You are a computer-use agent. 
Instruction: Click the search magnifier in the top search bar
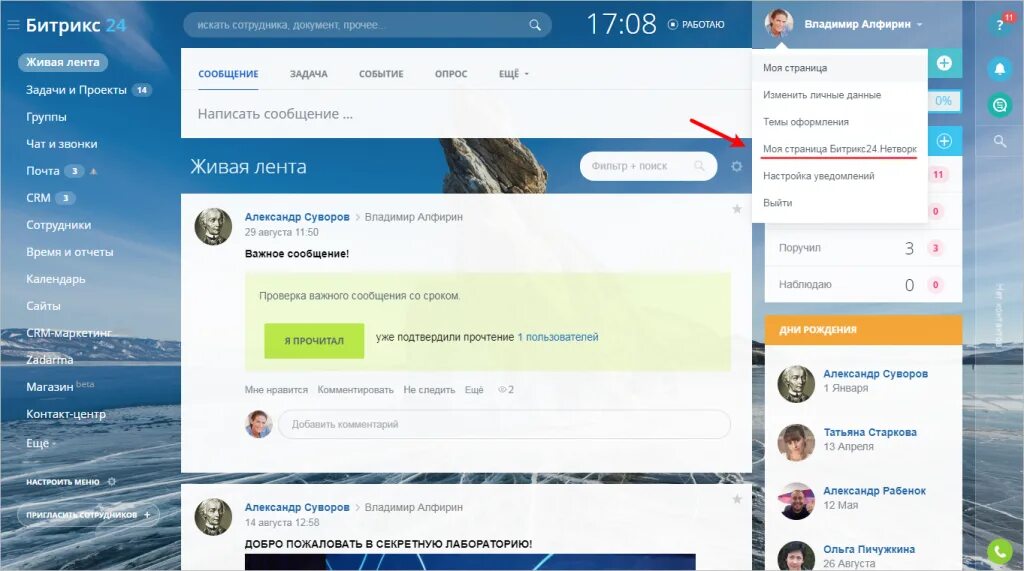coord(535,25)
